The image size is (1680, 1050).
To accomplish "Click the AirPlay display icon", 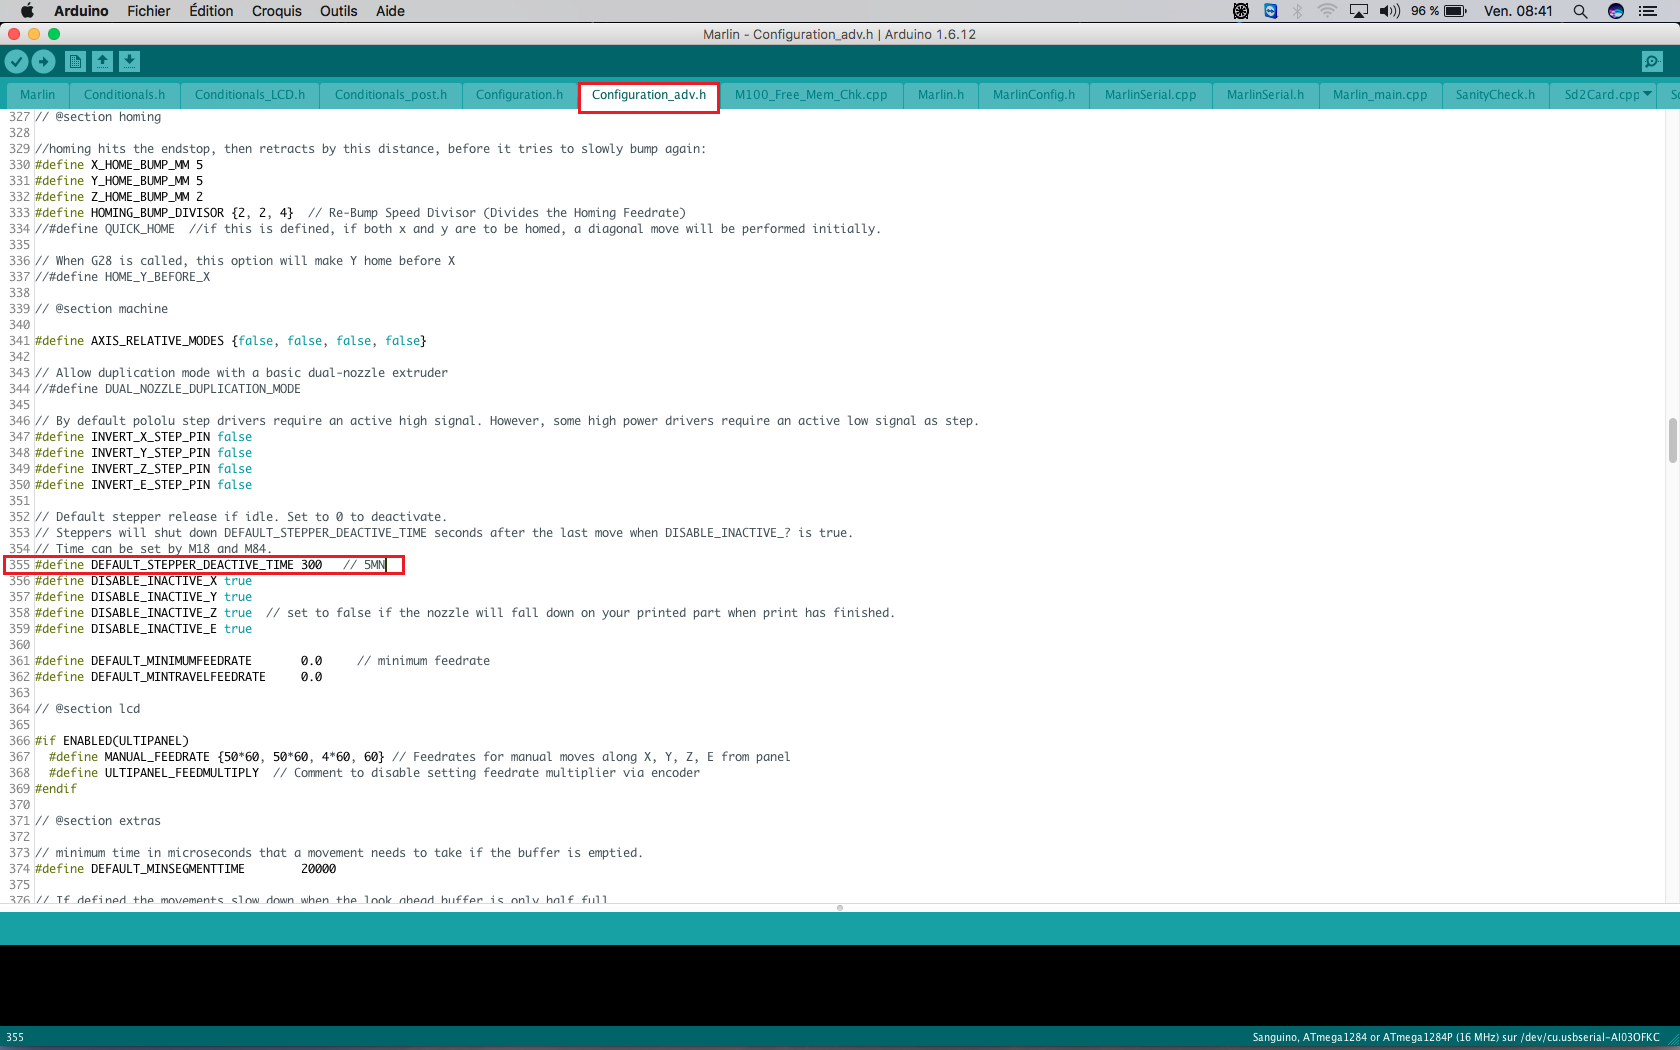I will (x=1358, y=11).
